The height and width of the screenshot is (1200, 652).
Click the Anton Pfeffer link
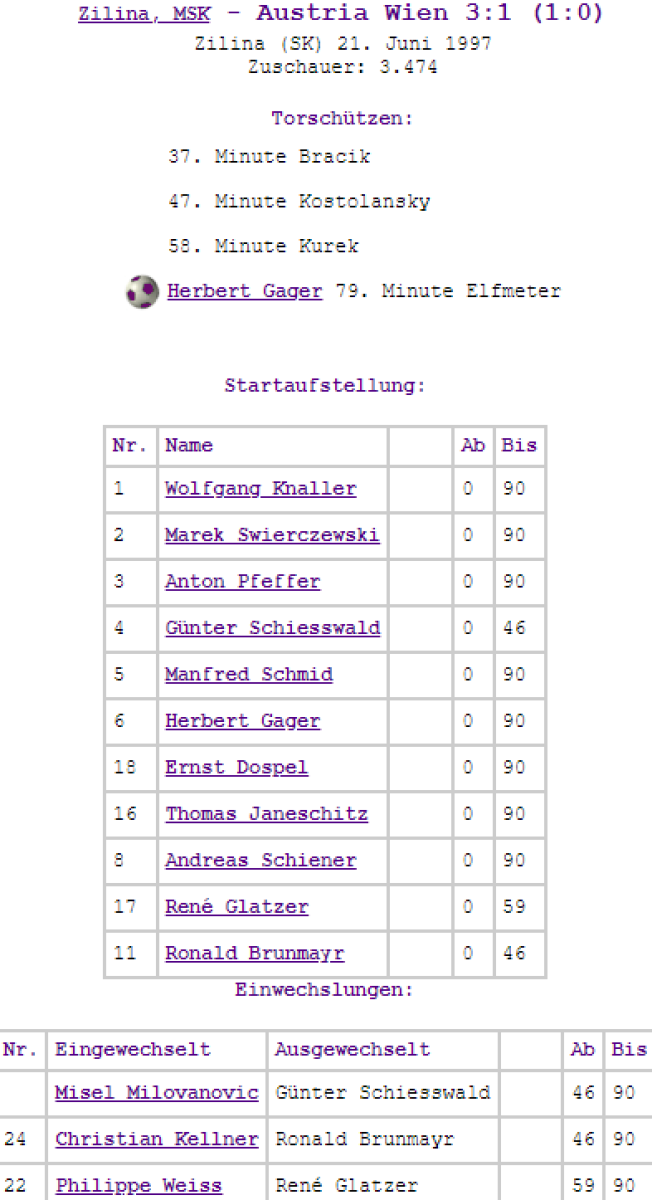[243, 581]
